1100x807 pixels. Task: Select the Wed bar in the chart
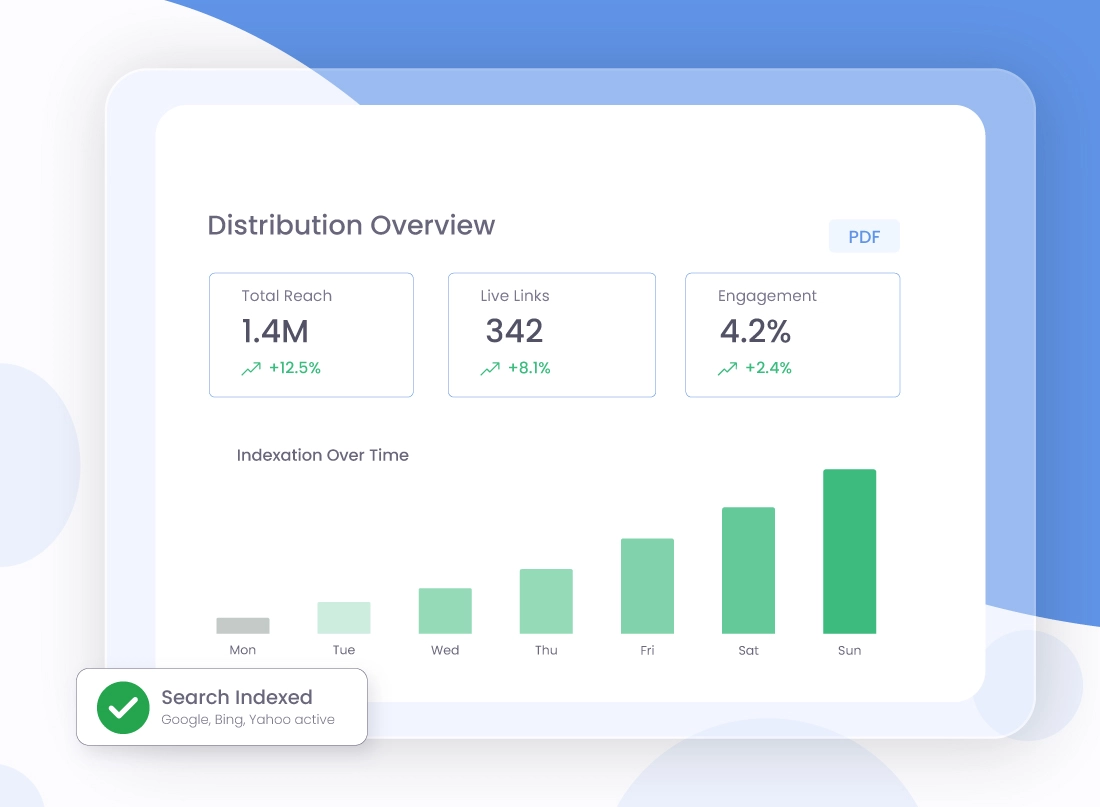coord(445,611)
